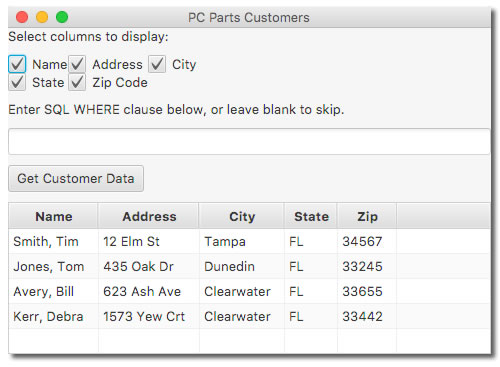Toggle the City column checkbox
The height and width of the screenshot is (367, 500).
click(x=157, y=64)
